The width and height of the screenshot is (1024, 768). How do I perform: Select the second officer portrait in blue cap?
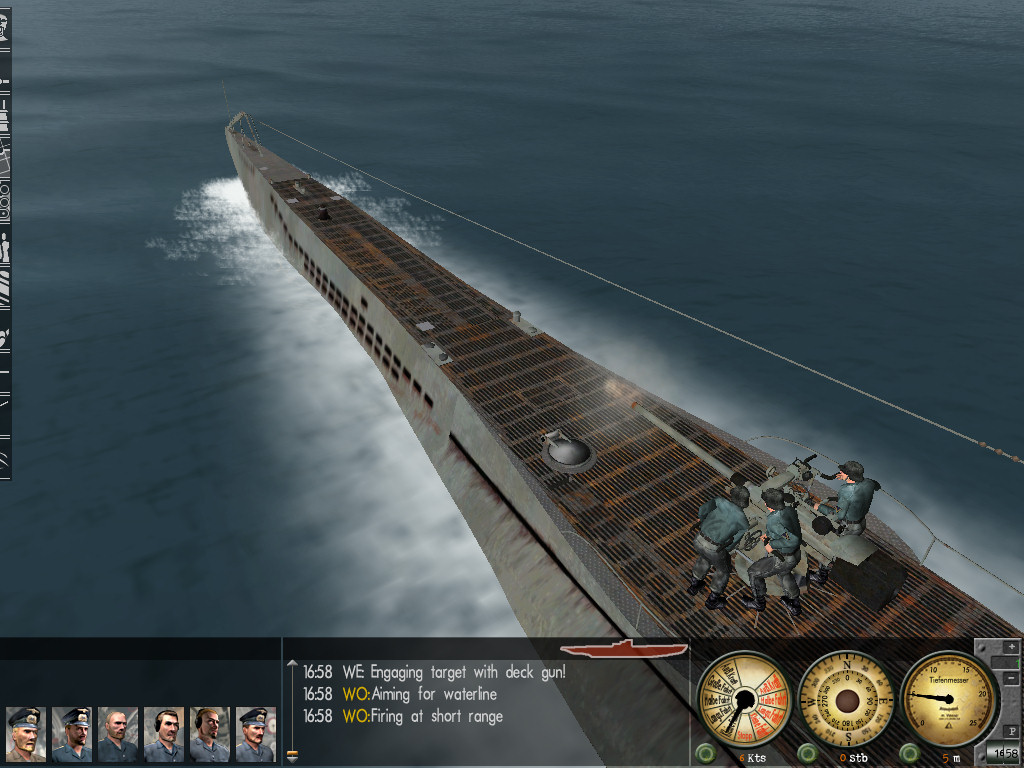(x=72, y=734)
